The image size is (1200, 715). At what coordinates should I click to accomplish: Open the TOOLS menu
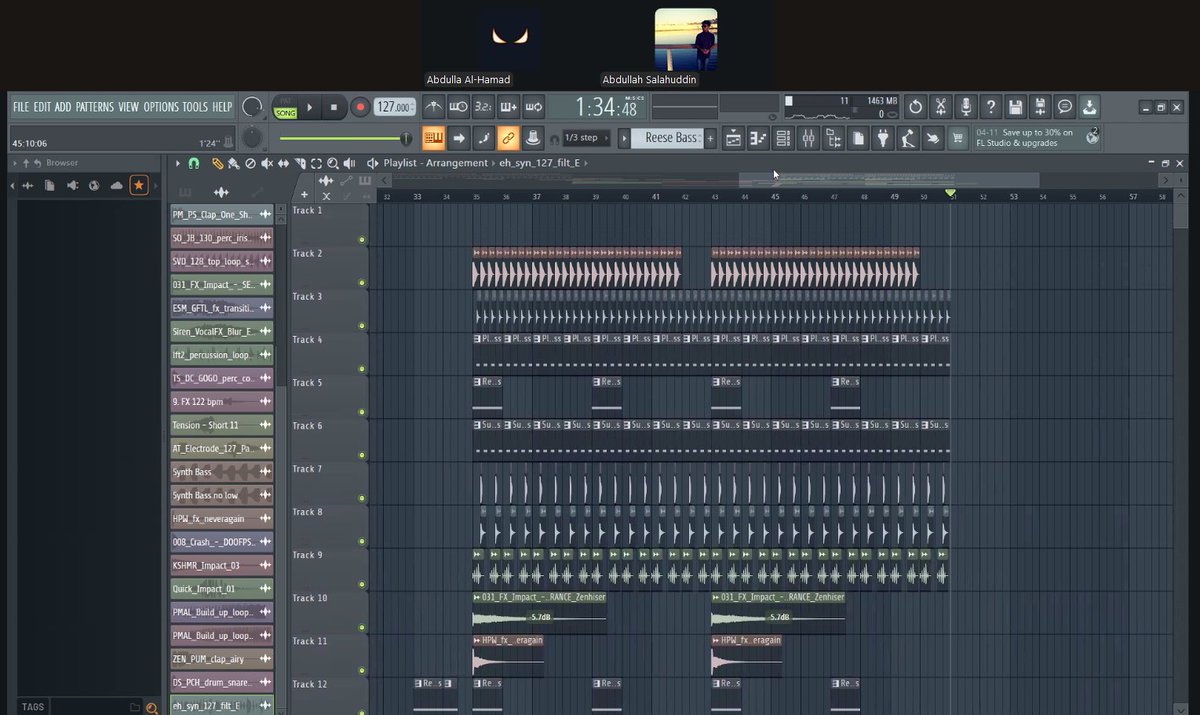point(195,107)
